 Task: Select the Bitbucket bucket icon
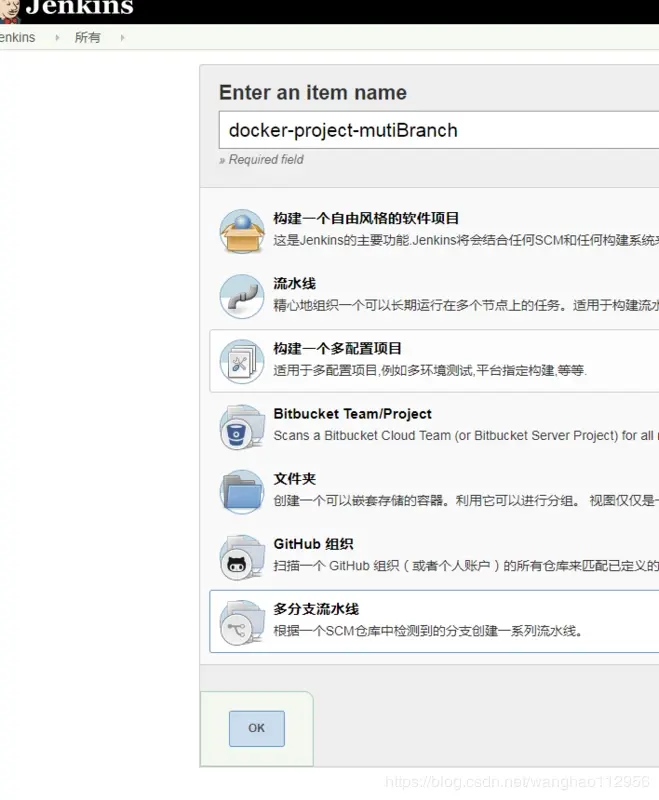tap(242, 427)
